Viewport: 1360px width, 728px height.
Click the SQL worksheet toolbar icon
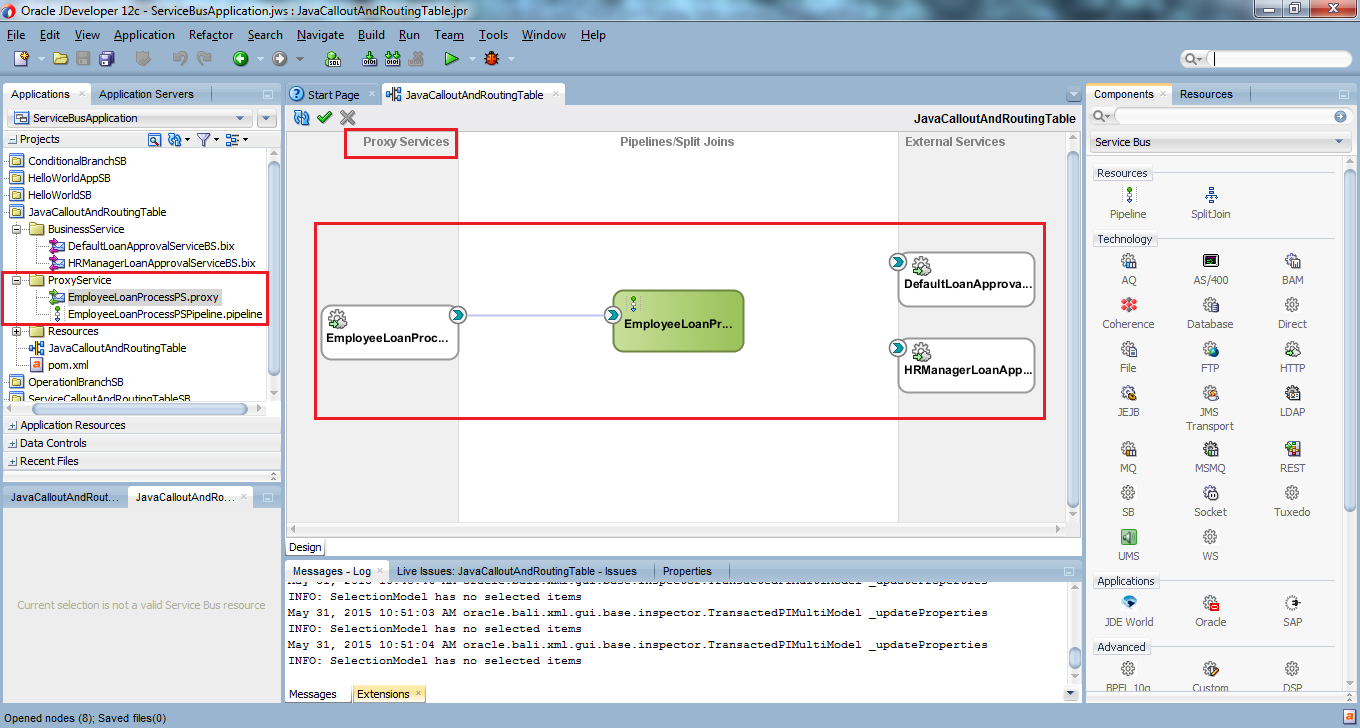[x=334, y=59]
